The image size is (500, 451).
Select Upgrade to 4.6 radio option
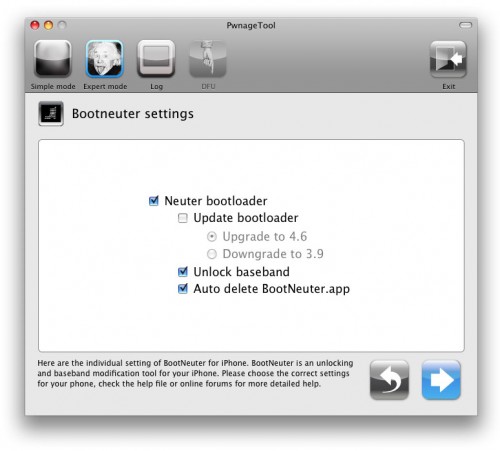tap(212, 237)
